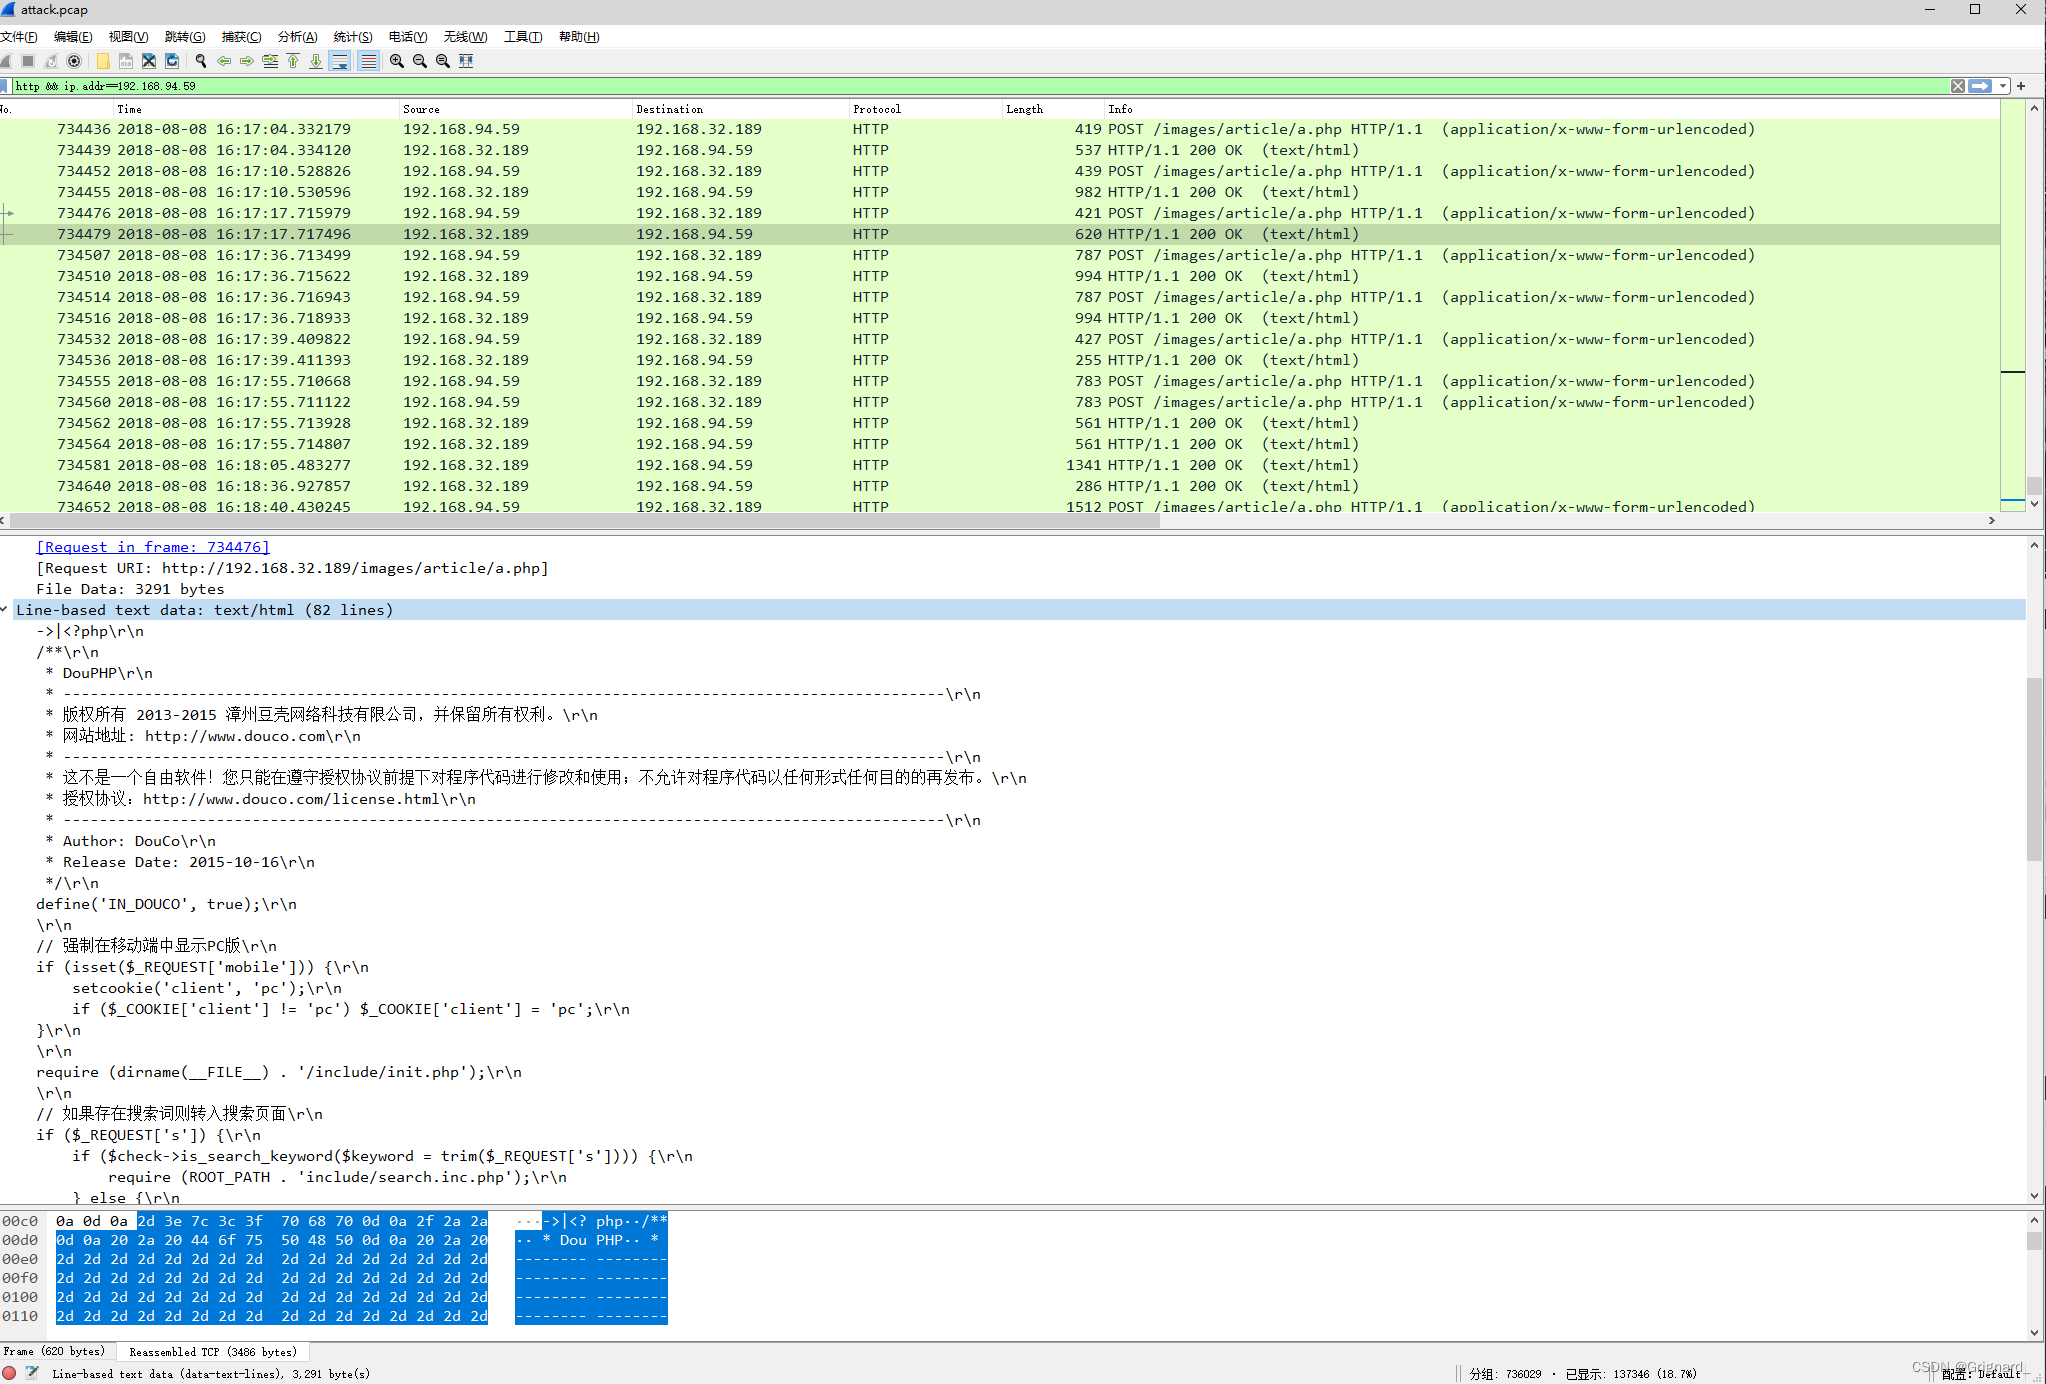The image size is (2046, 1384).
Task: Click the find packet magnifier icon
Action: pyautogui.click(x=201, y=61)
